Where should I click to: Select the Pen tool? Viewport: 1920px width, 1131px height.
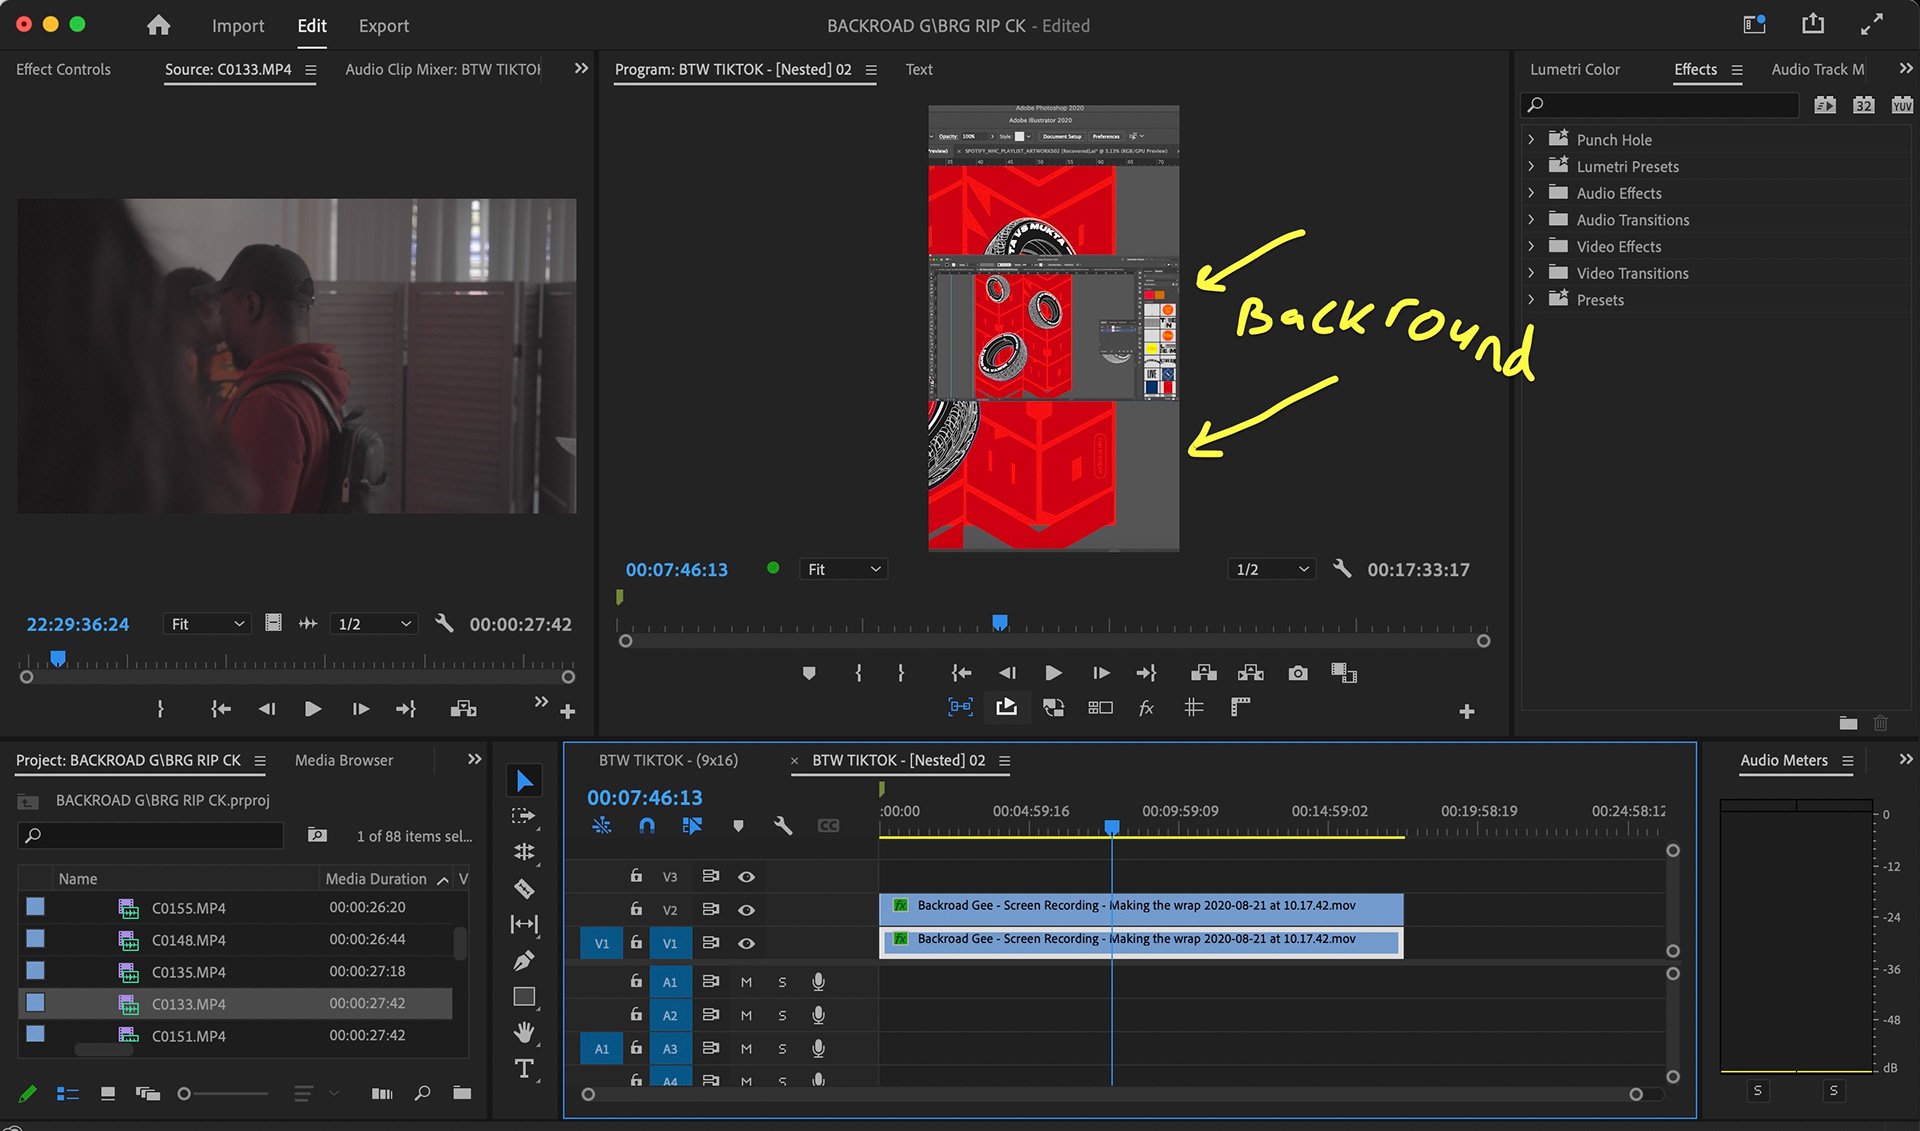tap(524, 961)
